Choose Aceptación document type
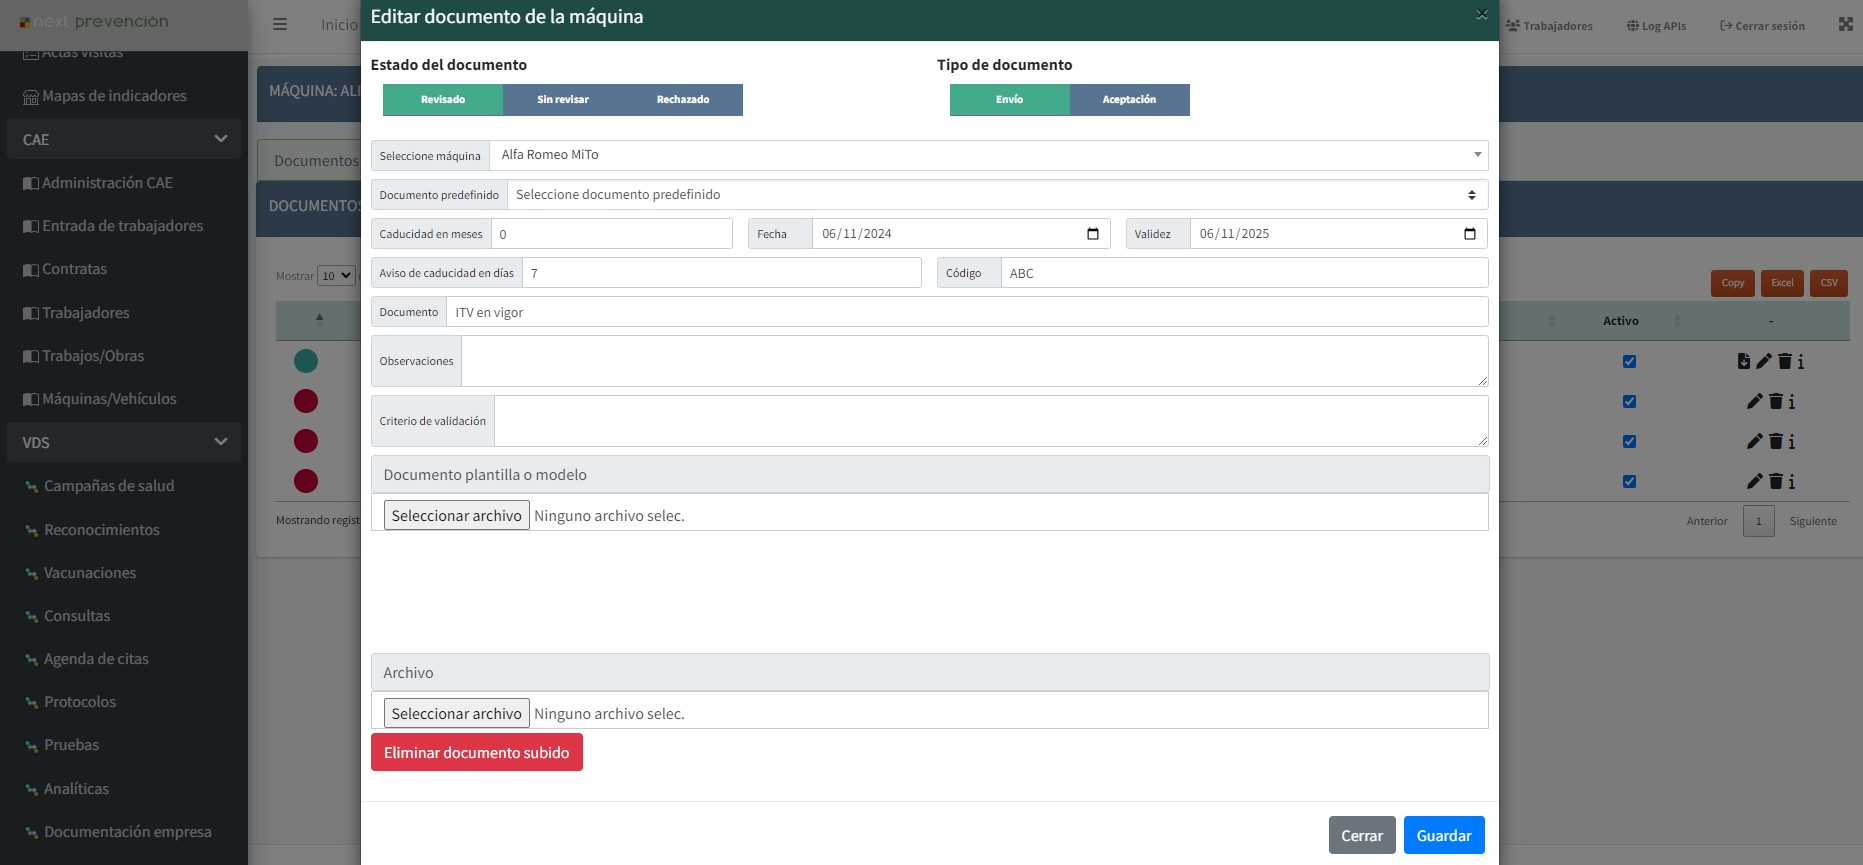 click(x=1130, y=100)
